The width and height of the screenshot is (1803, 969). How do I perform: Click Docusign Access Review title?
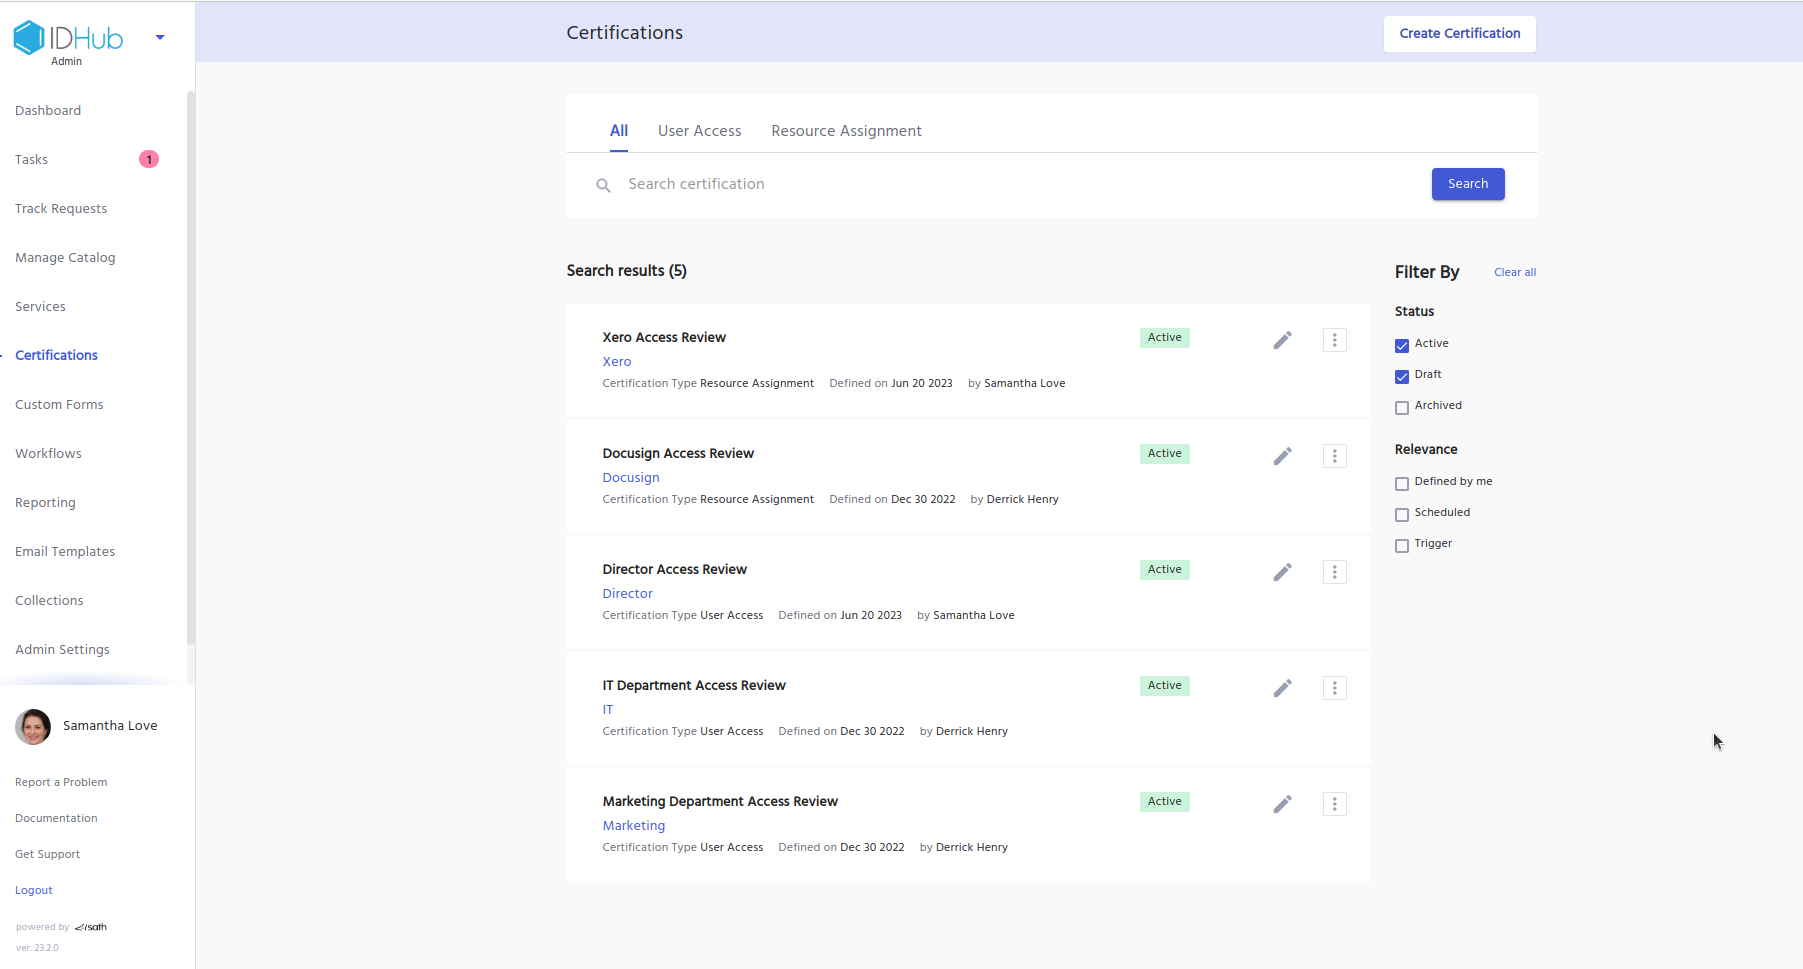pyautogui.click(x=678, y=454)
